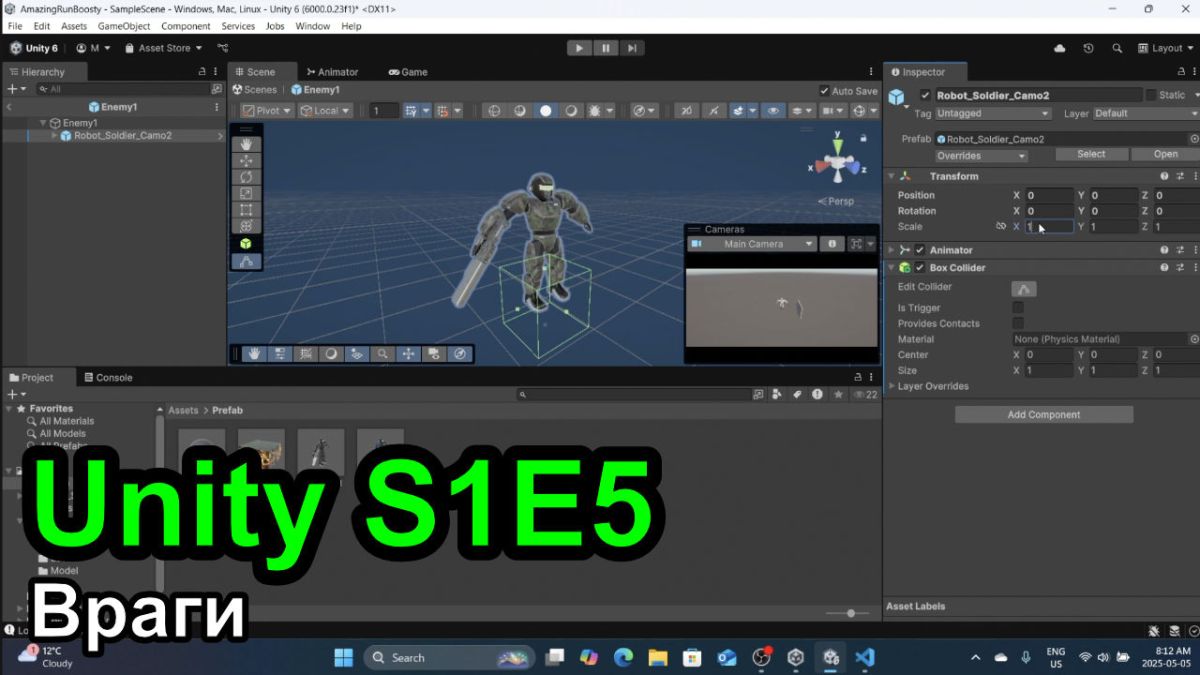The height and width of the screenshot is (675, 1200).
Task: Open the GameObject menu
Action: pos(123,26)
